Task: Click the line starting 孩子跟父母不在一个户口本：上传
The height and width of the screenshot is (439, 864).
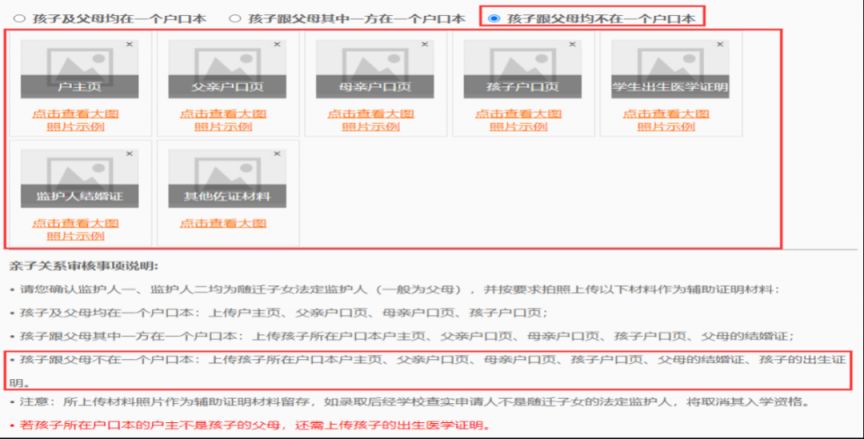Action: point(428,371)
